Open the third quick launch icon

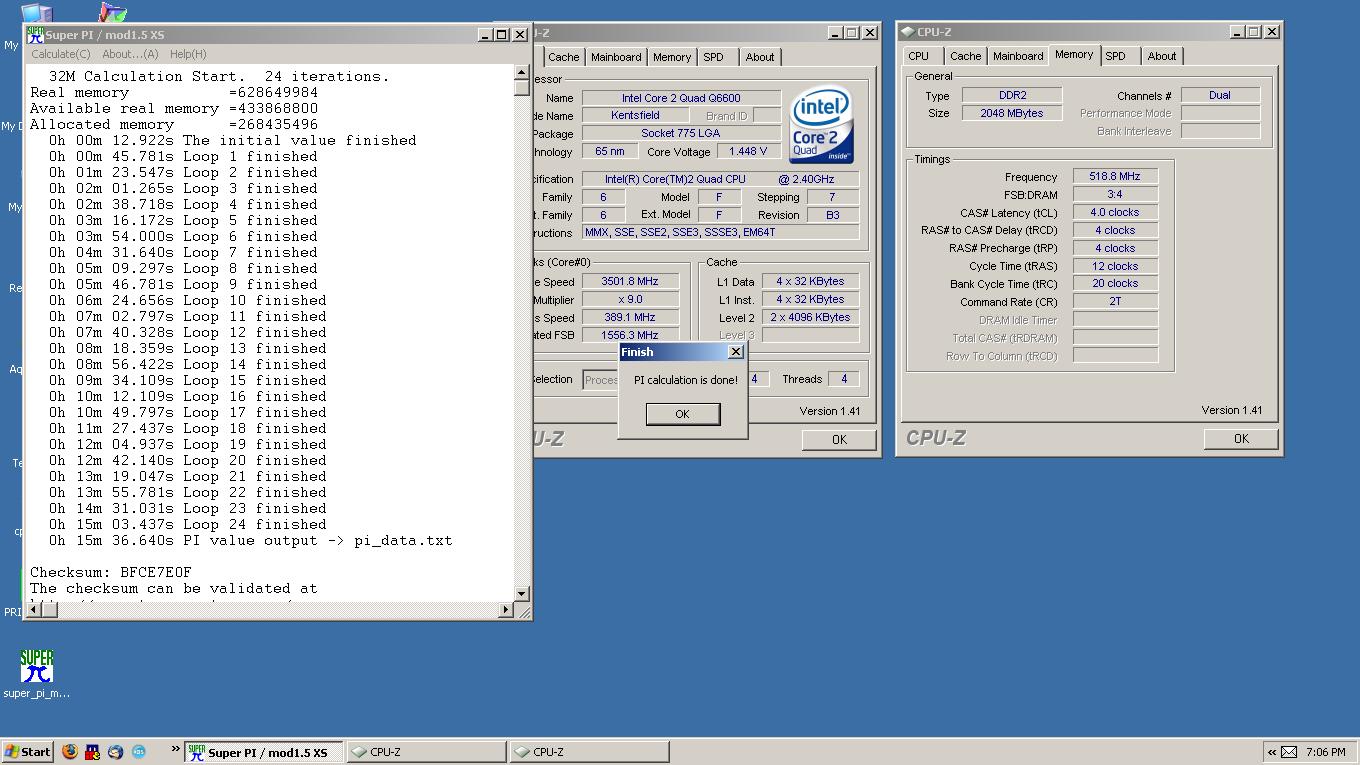click(116, 751)
